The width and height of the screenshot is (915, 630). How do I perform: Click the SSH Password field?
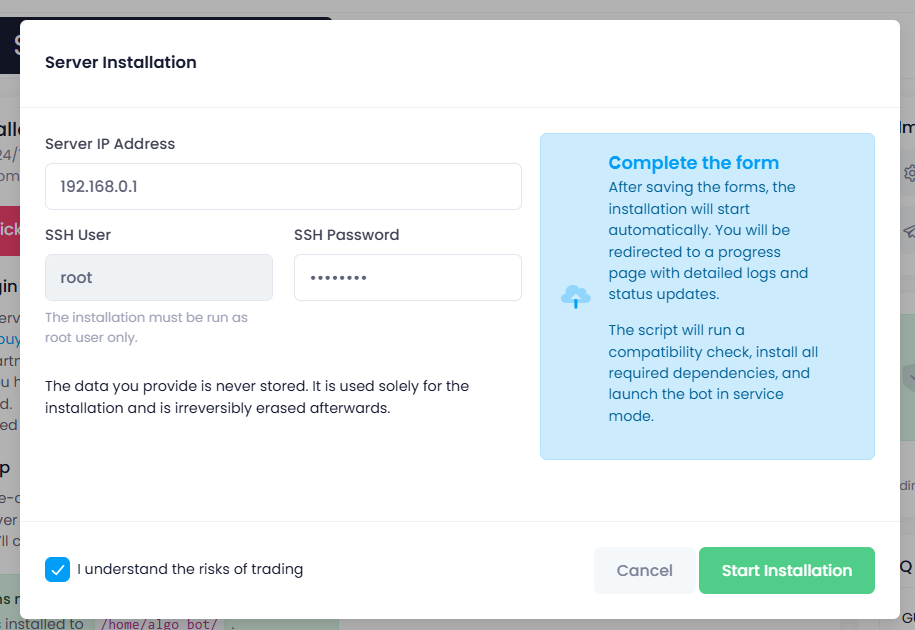(407, 278)
